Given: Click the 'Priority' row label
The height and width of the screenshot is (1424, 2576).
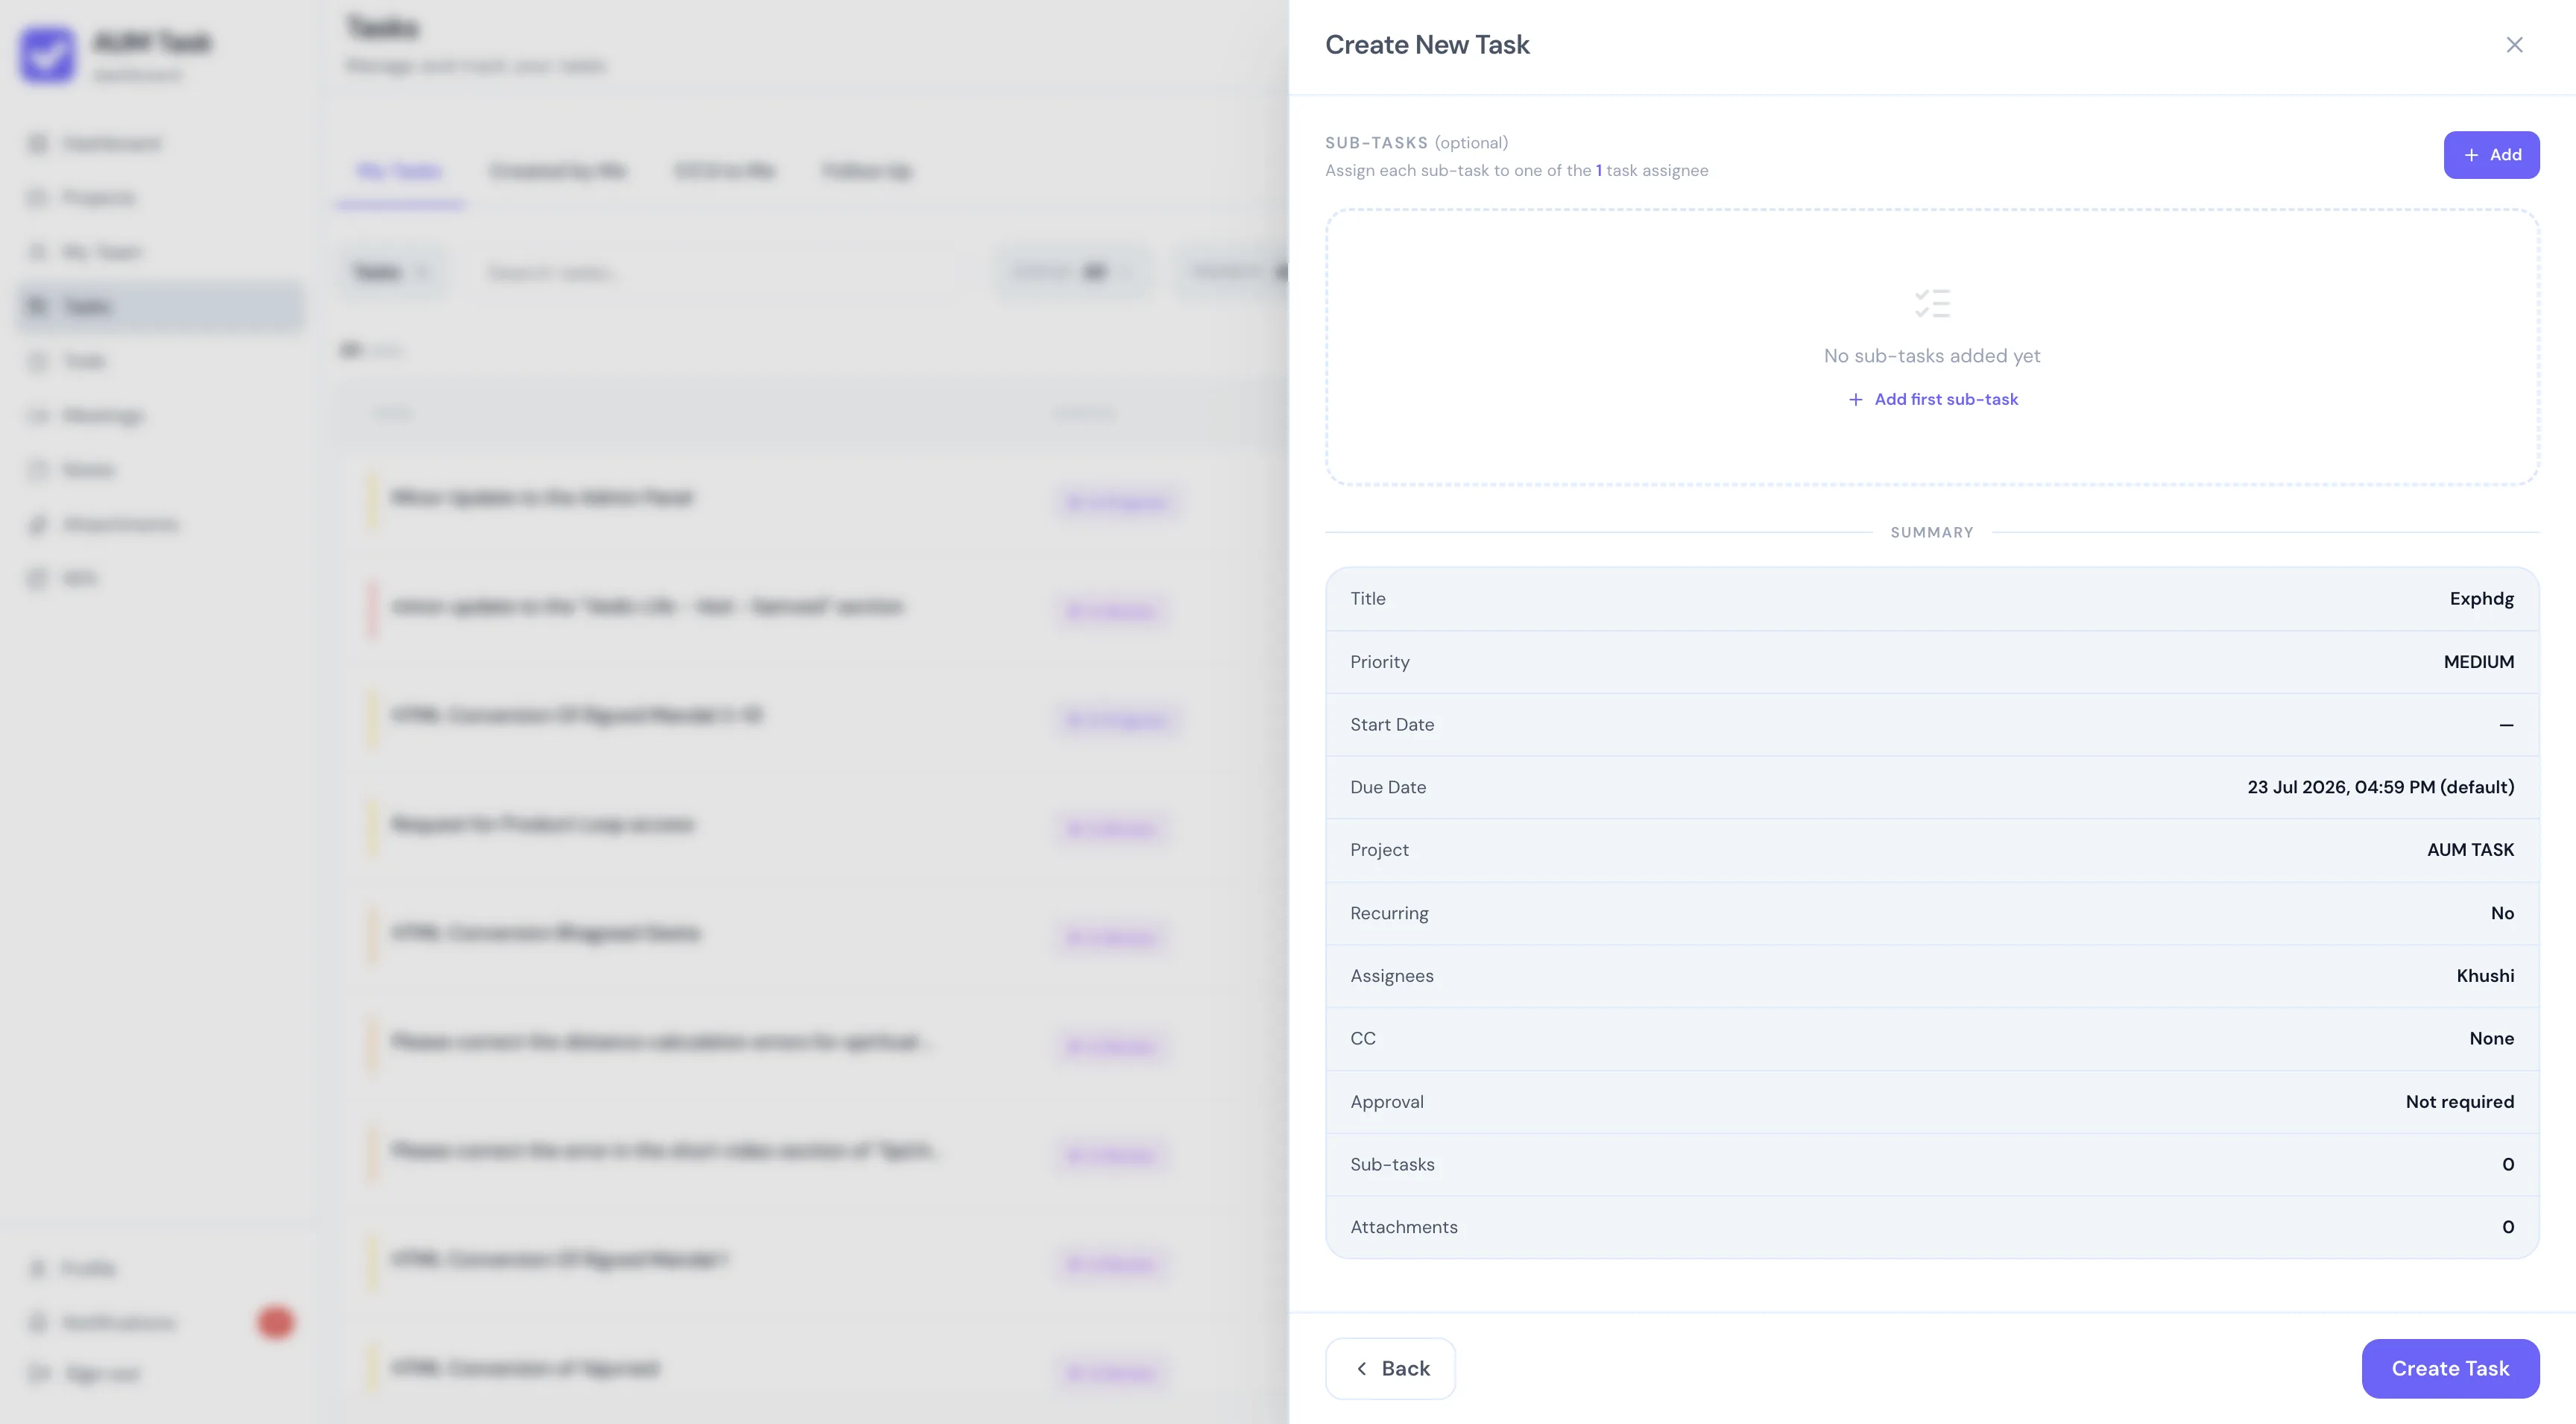Looking at the screenshot, I should pos(1379,662).
